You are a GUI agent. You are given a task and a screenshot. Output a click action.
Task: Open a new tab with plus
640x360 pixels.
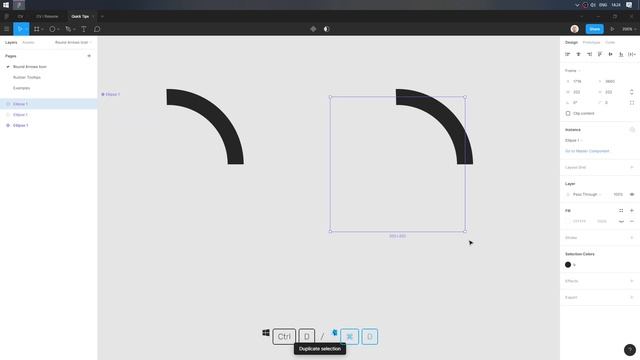pyautogui.click(x=102, y=16)
